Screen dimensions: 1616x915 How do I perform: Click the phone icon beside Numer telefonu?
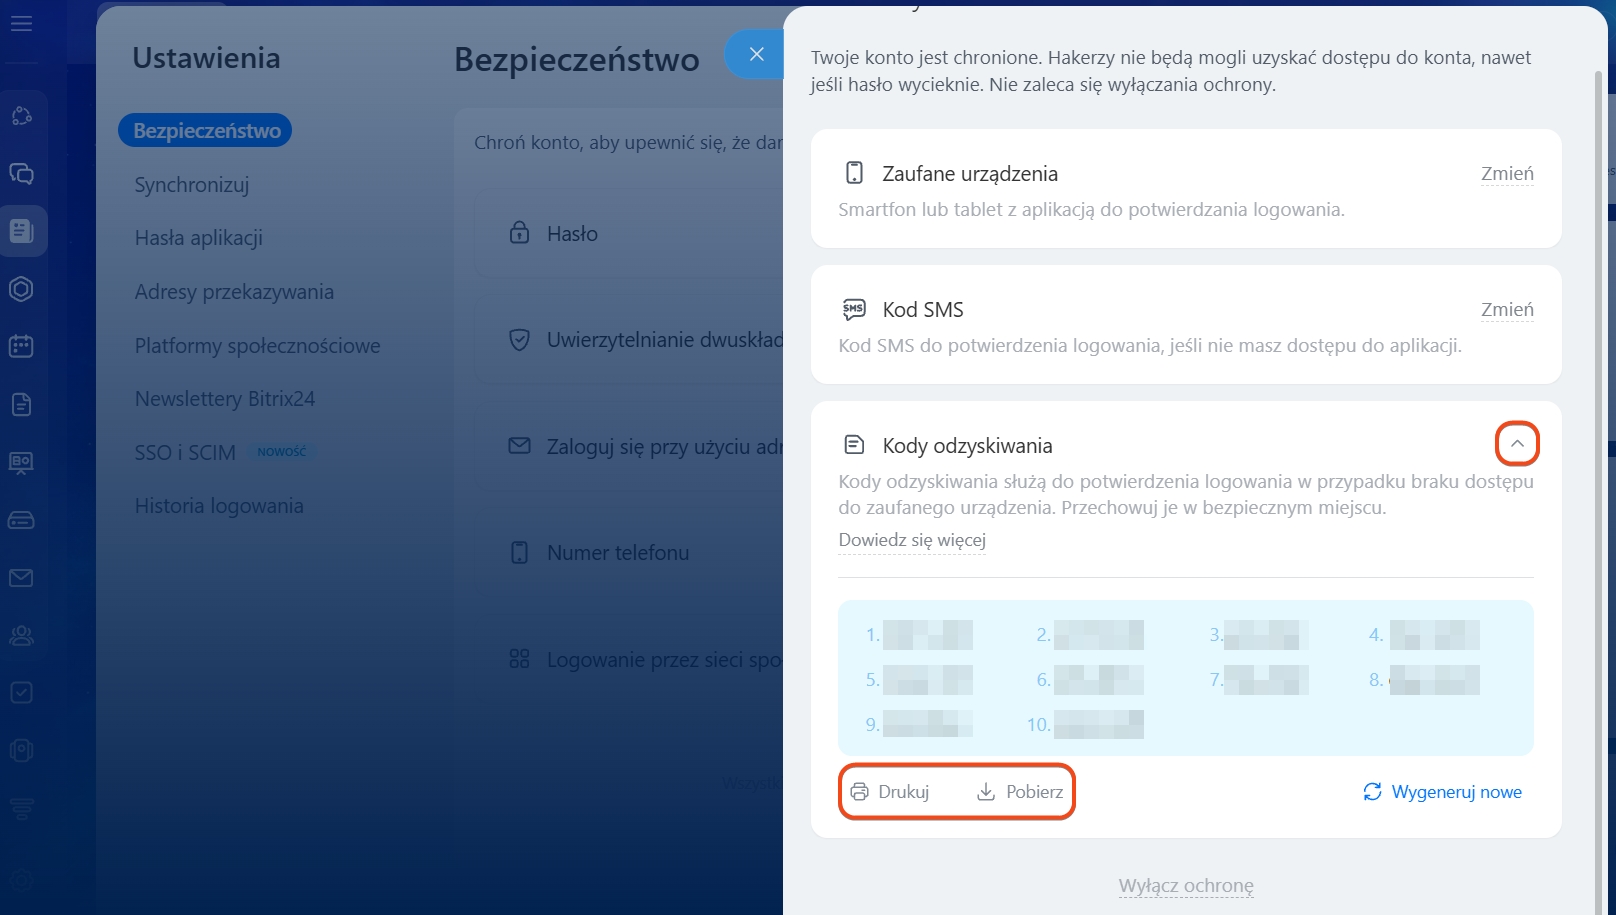click(519, 552)
